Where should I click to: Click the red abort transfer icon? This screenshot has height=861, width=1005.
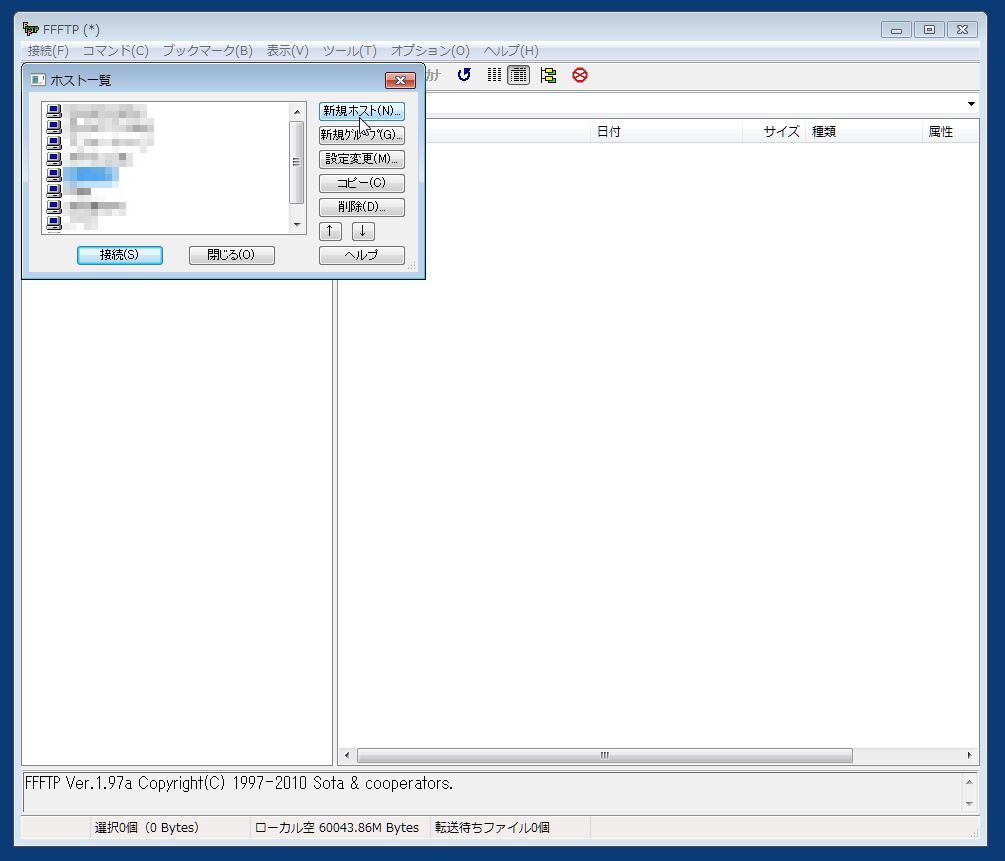(x=580, y=75)
